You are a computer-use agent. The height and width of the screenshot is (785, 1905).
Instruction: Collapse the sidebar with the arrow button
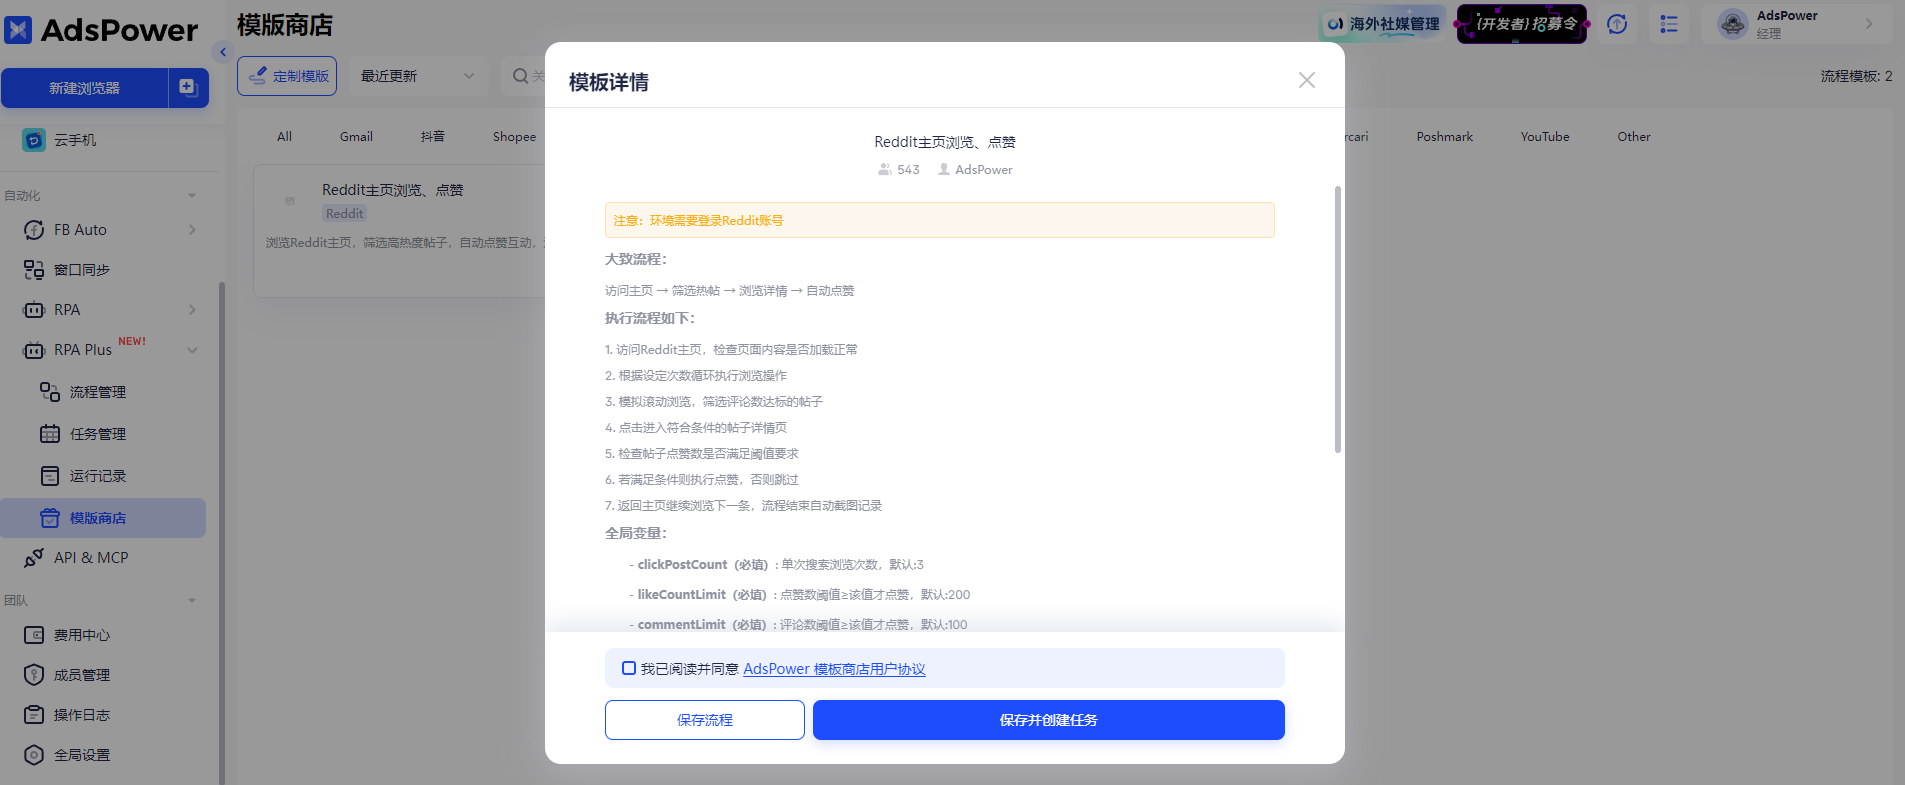(x=223, y=52)
